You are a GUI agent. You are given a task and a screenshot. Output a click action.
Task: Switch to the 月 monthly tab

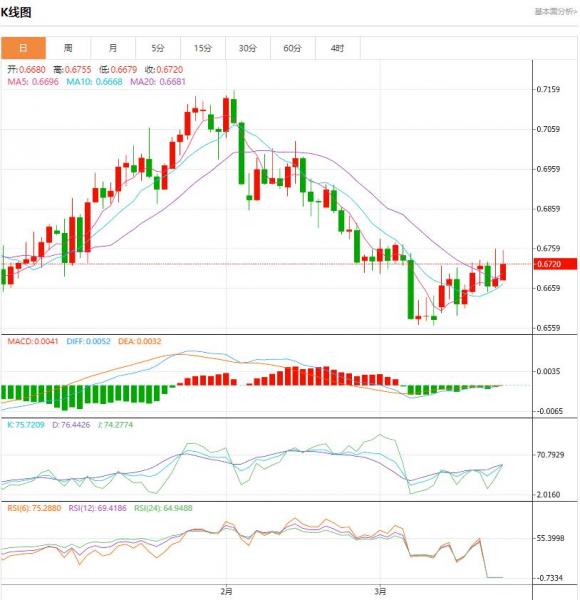click(113, 48)
